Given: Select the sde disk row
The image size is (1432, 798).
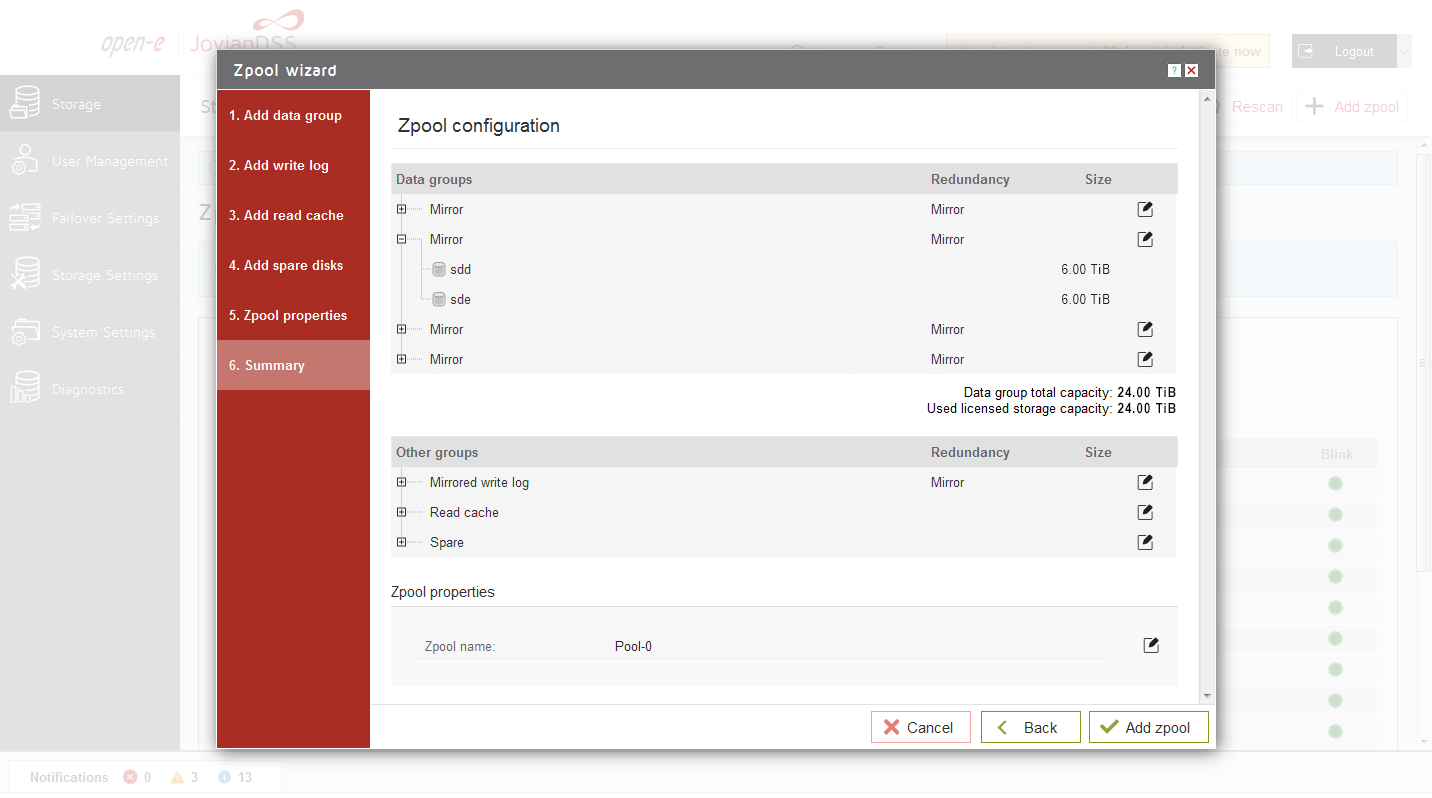Looking at the screenshot, I should [x=784, y=299].
